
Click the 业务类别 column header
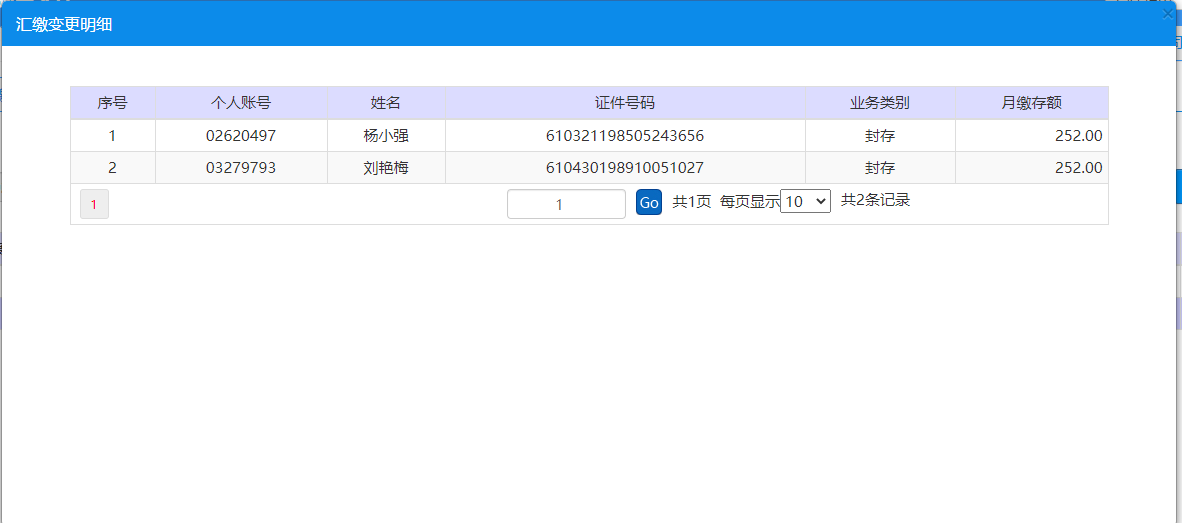point(880,103)
